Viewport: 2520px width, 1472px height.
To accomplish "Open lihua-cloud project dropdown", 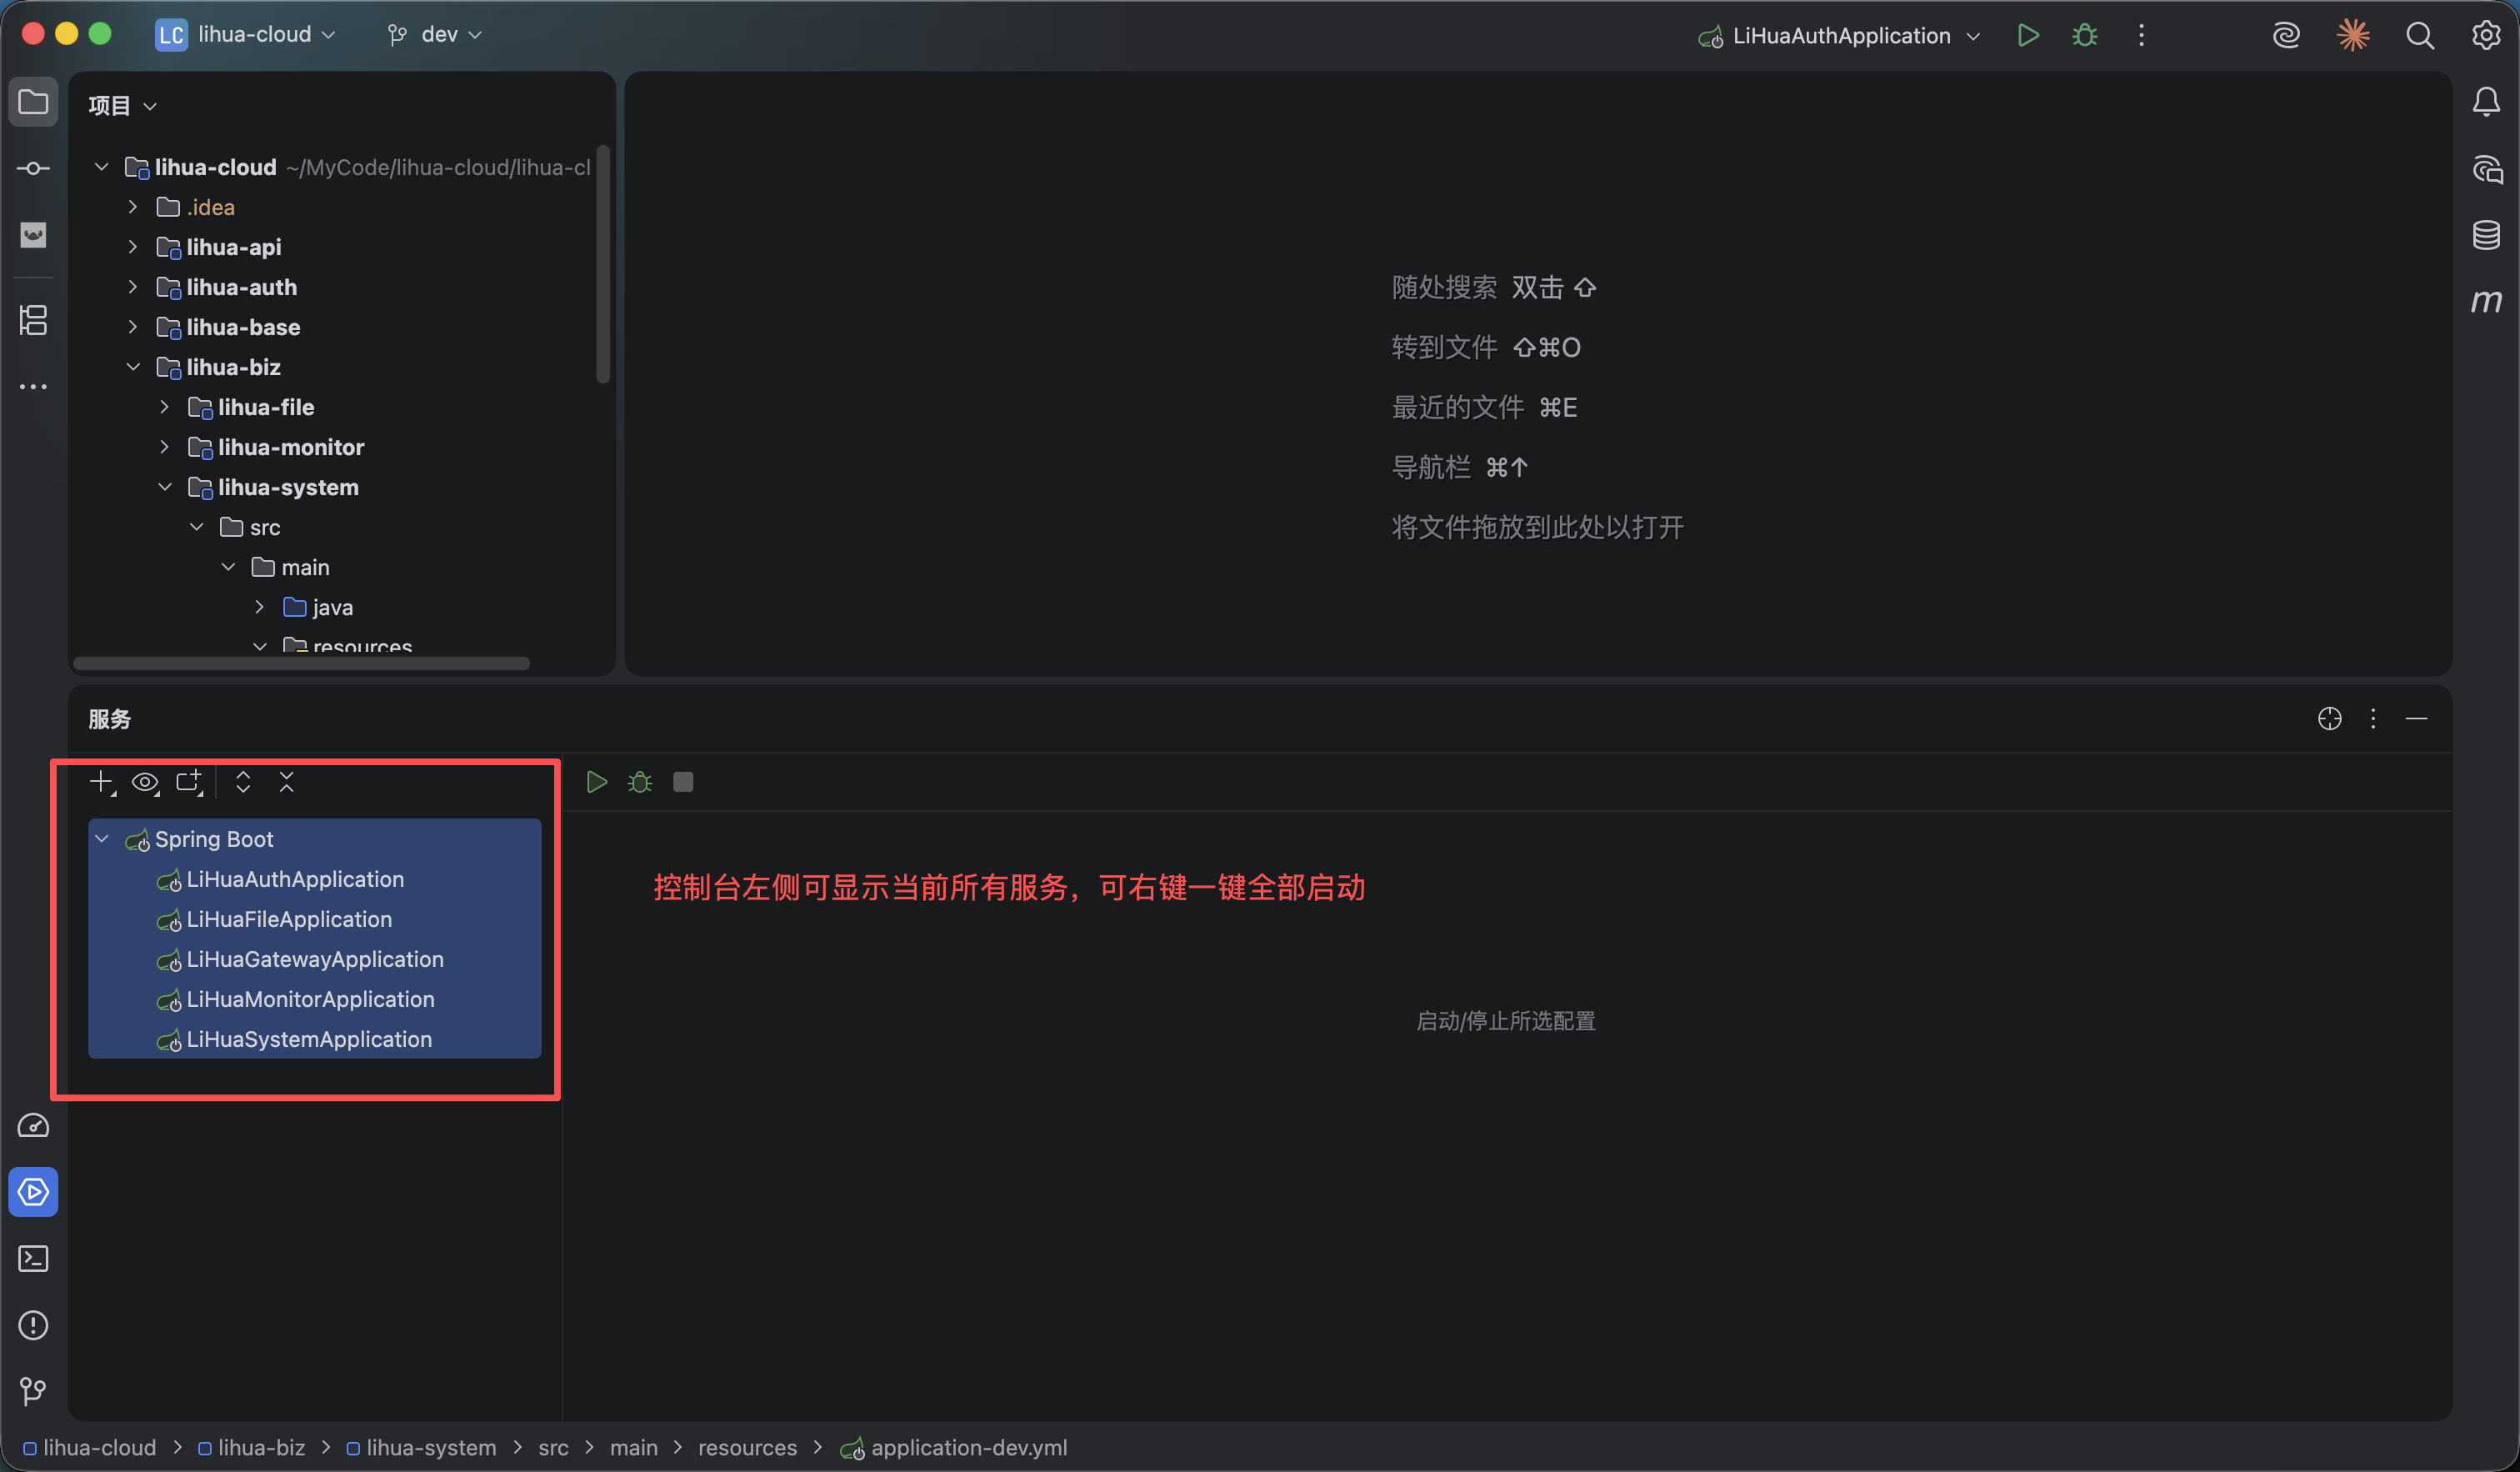I will click(x=246, y=35).
